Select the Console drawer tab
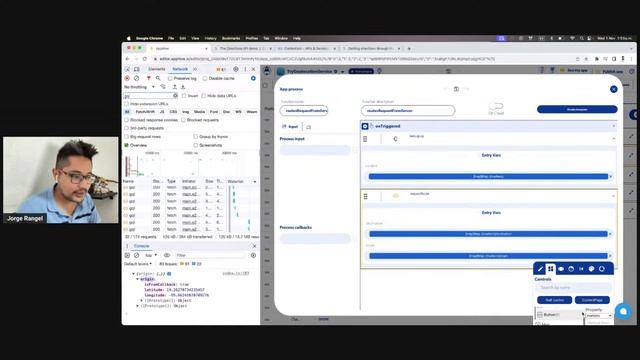 [142, 246]
